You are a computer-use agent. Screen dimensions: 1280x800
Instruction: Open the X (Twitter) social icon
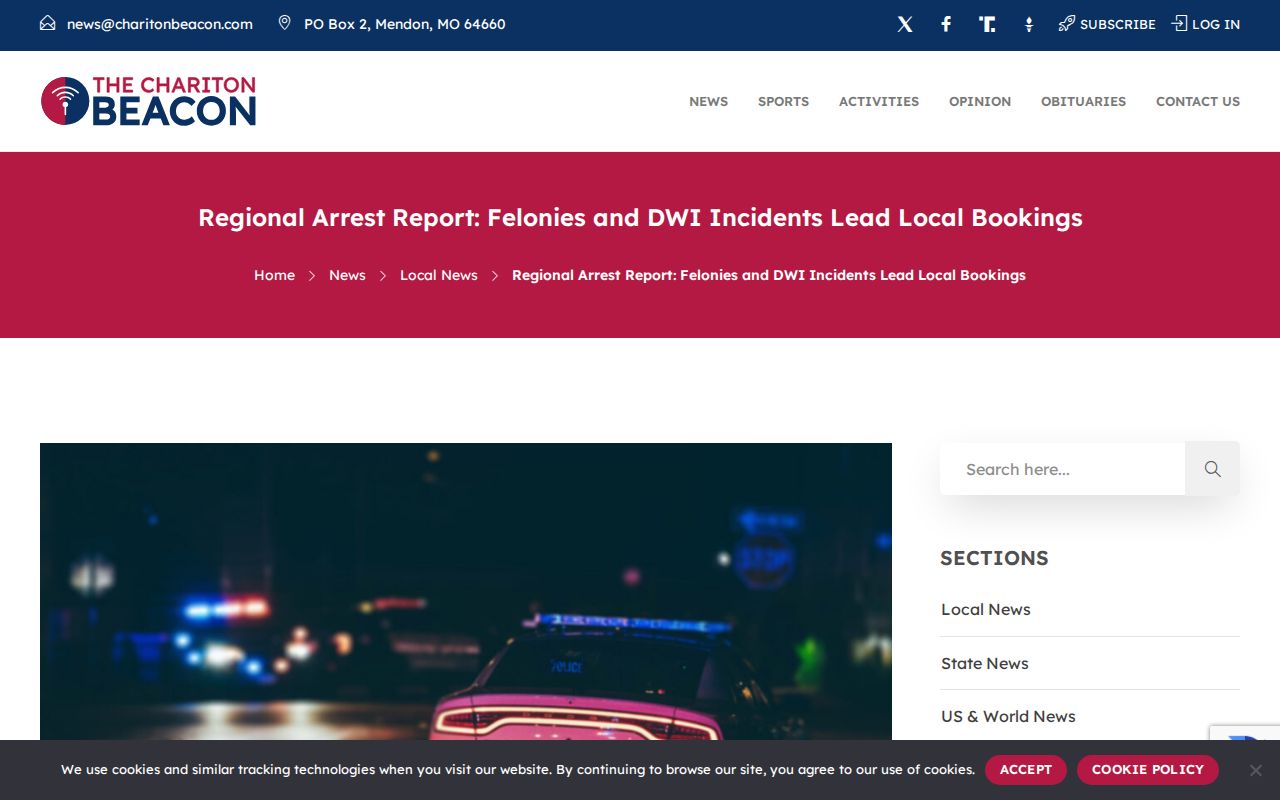[x=905, y=24]
